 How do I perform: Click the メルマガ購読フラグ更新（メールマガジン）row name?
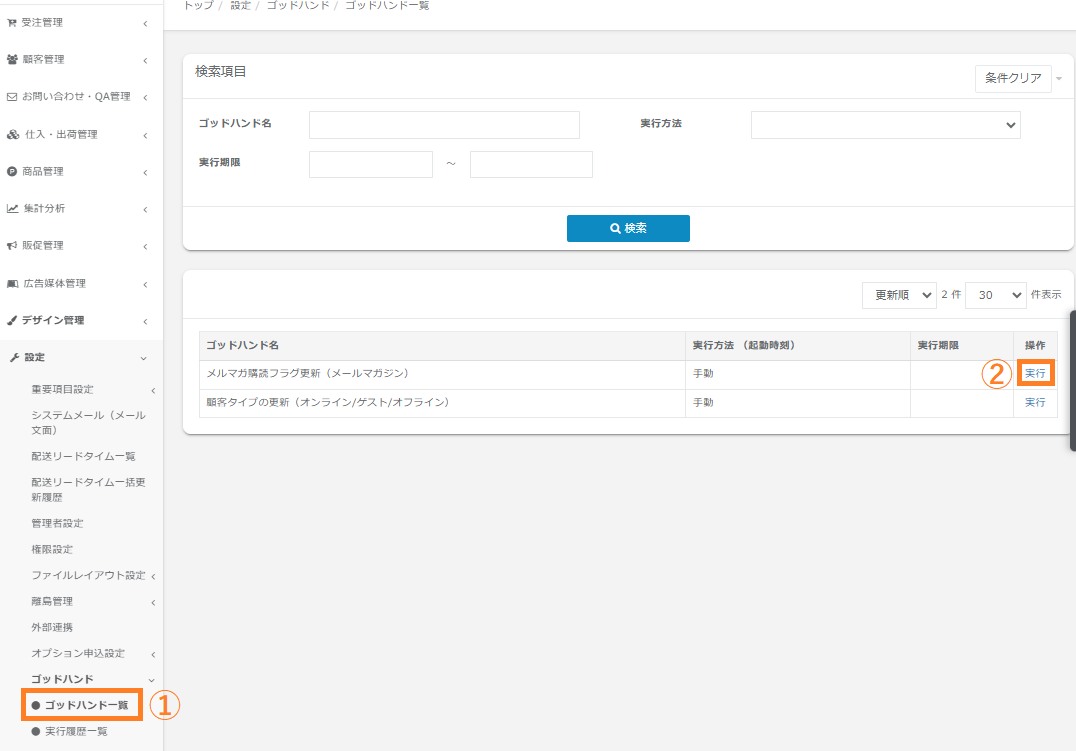(308, 373)
